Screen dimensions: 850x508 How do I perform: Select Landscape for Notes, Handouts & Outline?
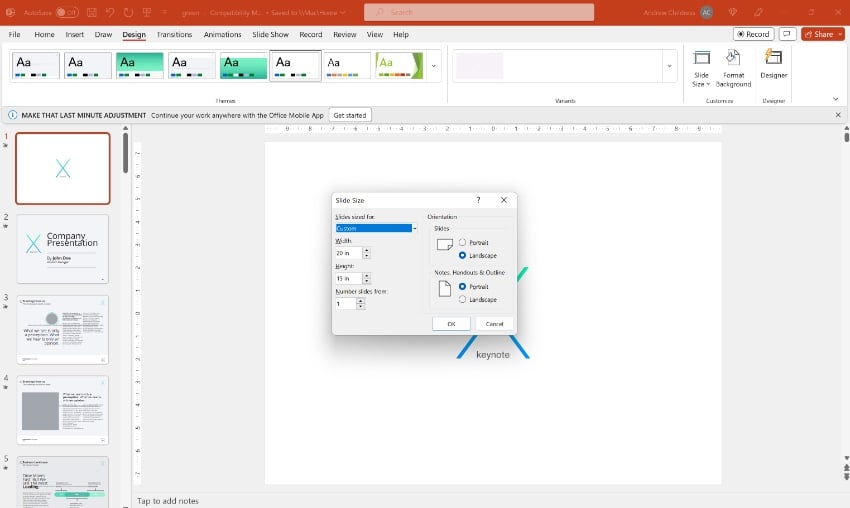coord(462,299)
